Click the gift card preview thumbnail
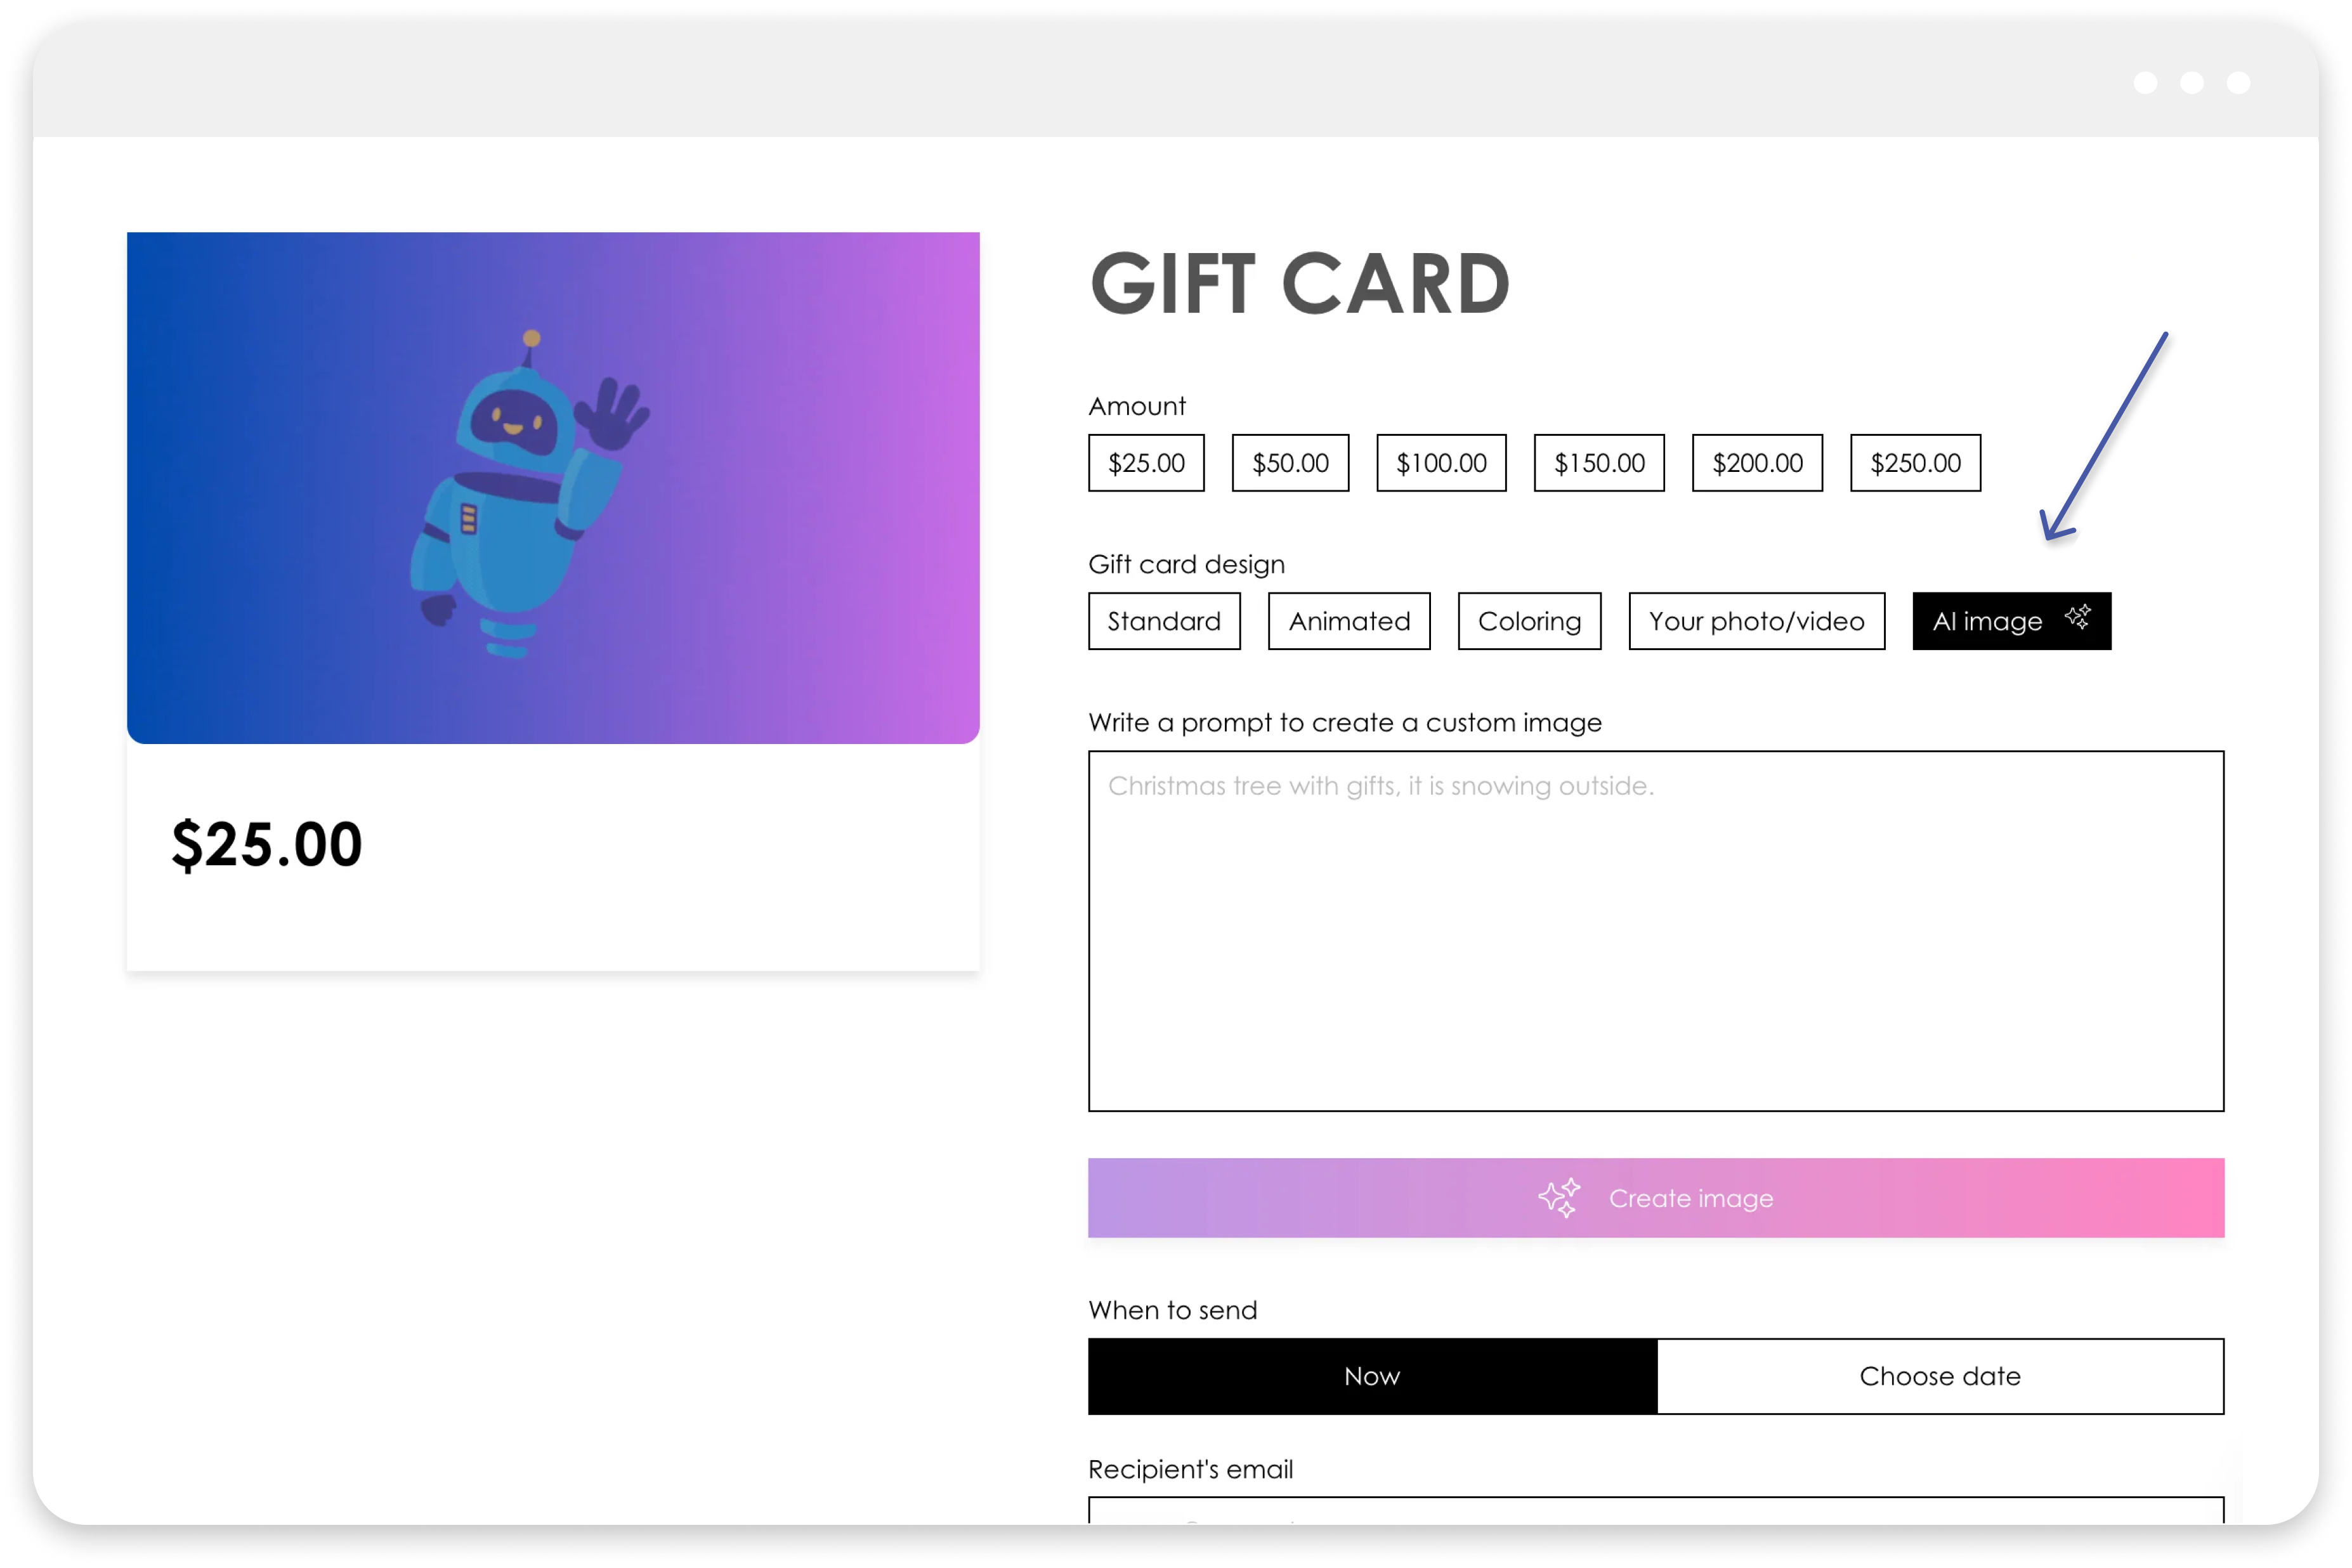This screenshot has height=1568, width=2352. [553, 488]
